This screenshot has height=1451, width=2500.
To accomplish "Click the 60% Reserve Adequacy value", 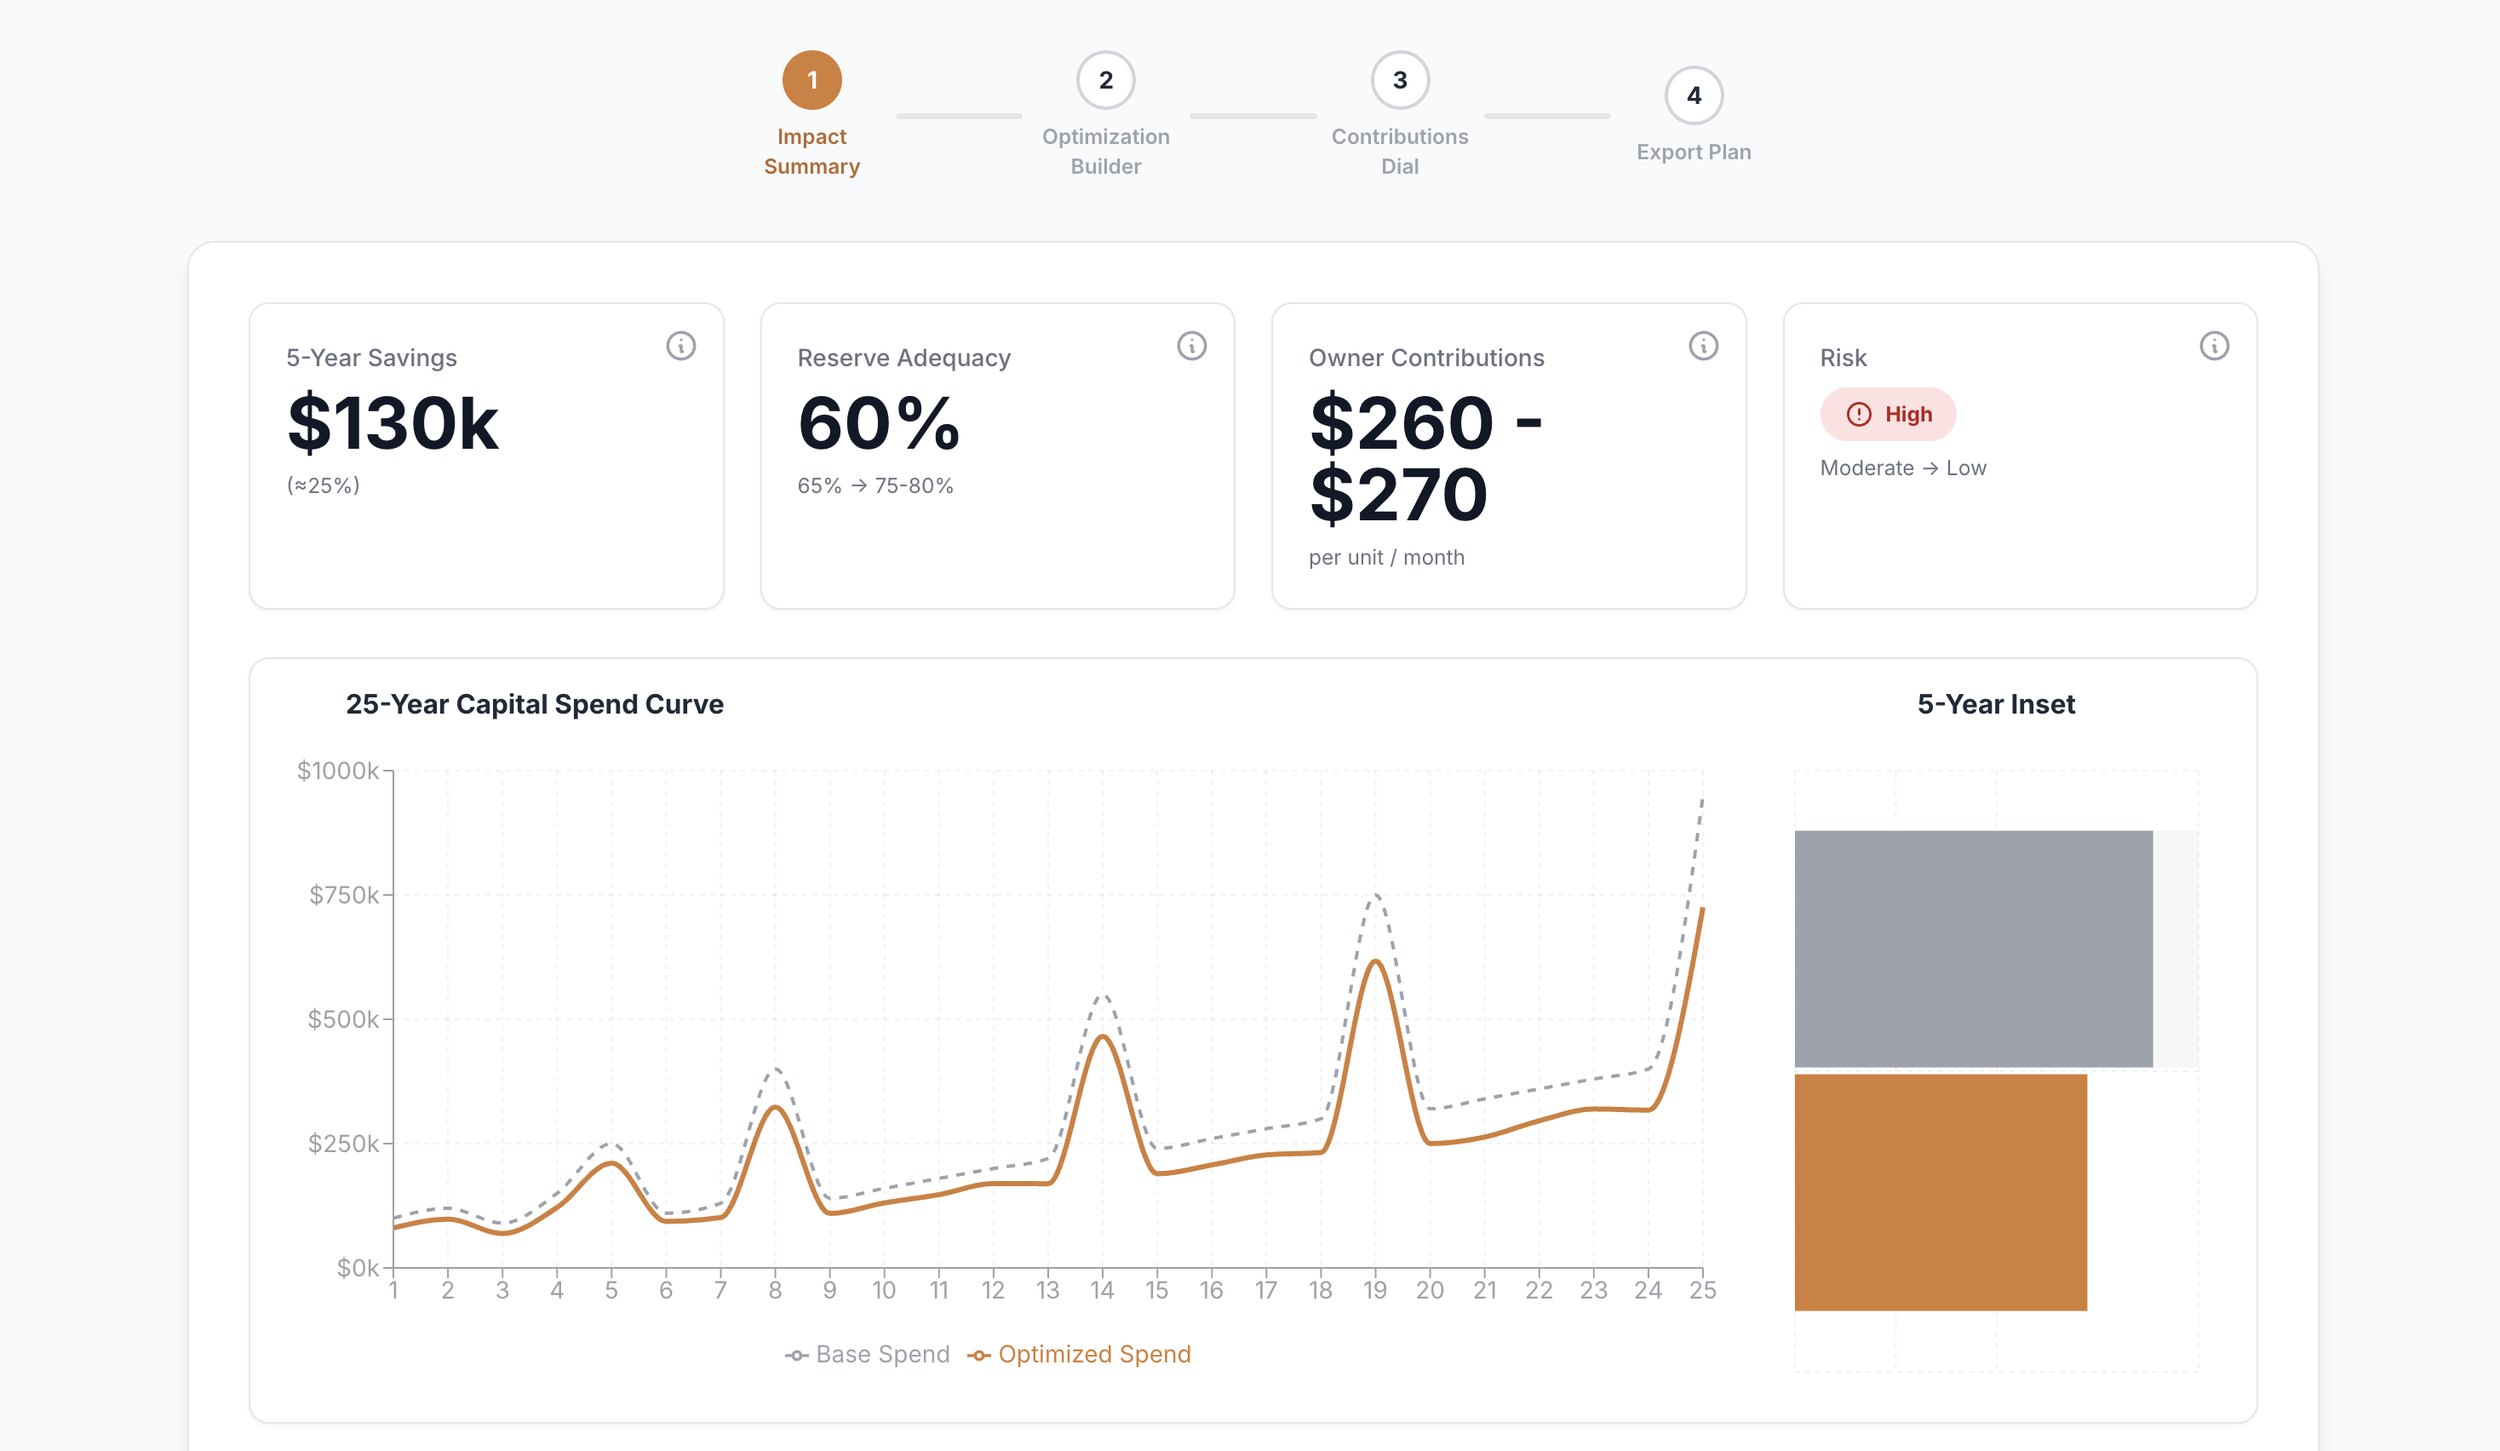I will [x=878, y=424].
